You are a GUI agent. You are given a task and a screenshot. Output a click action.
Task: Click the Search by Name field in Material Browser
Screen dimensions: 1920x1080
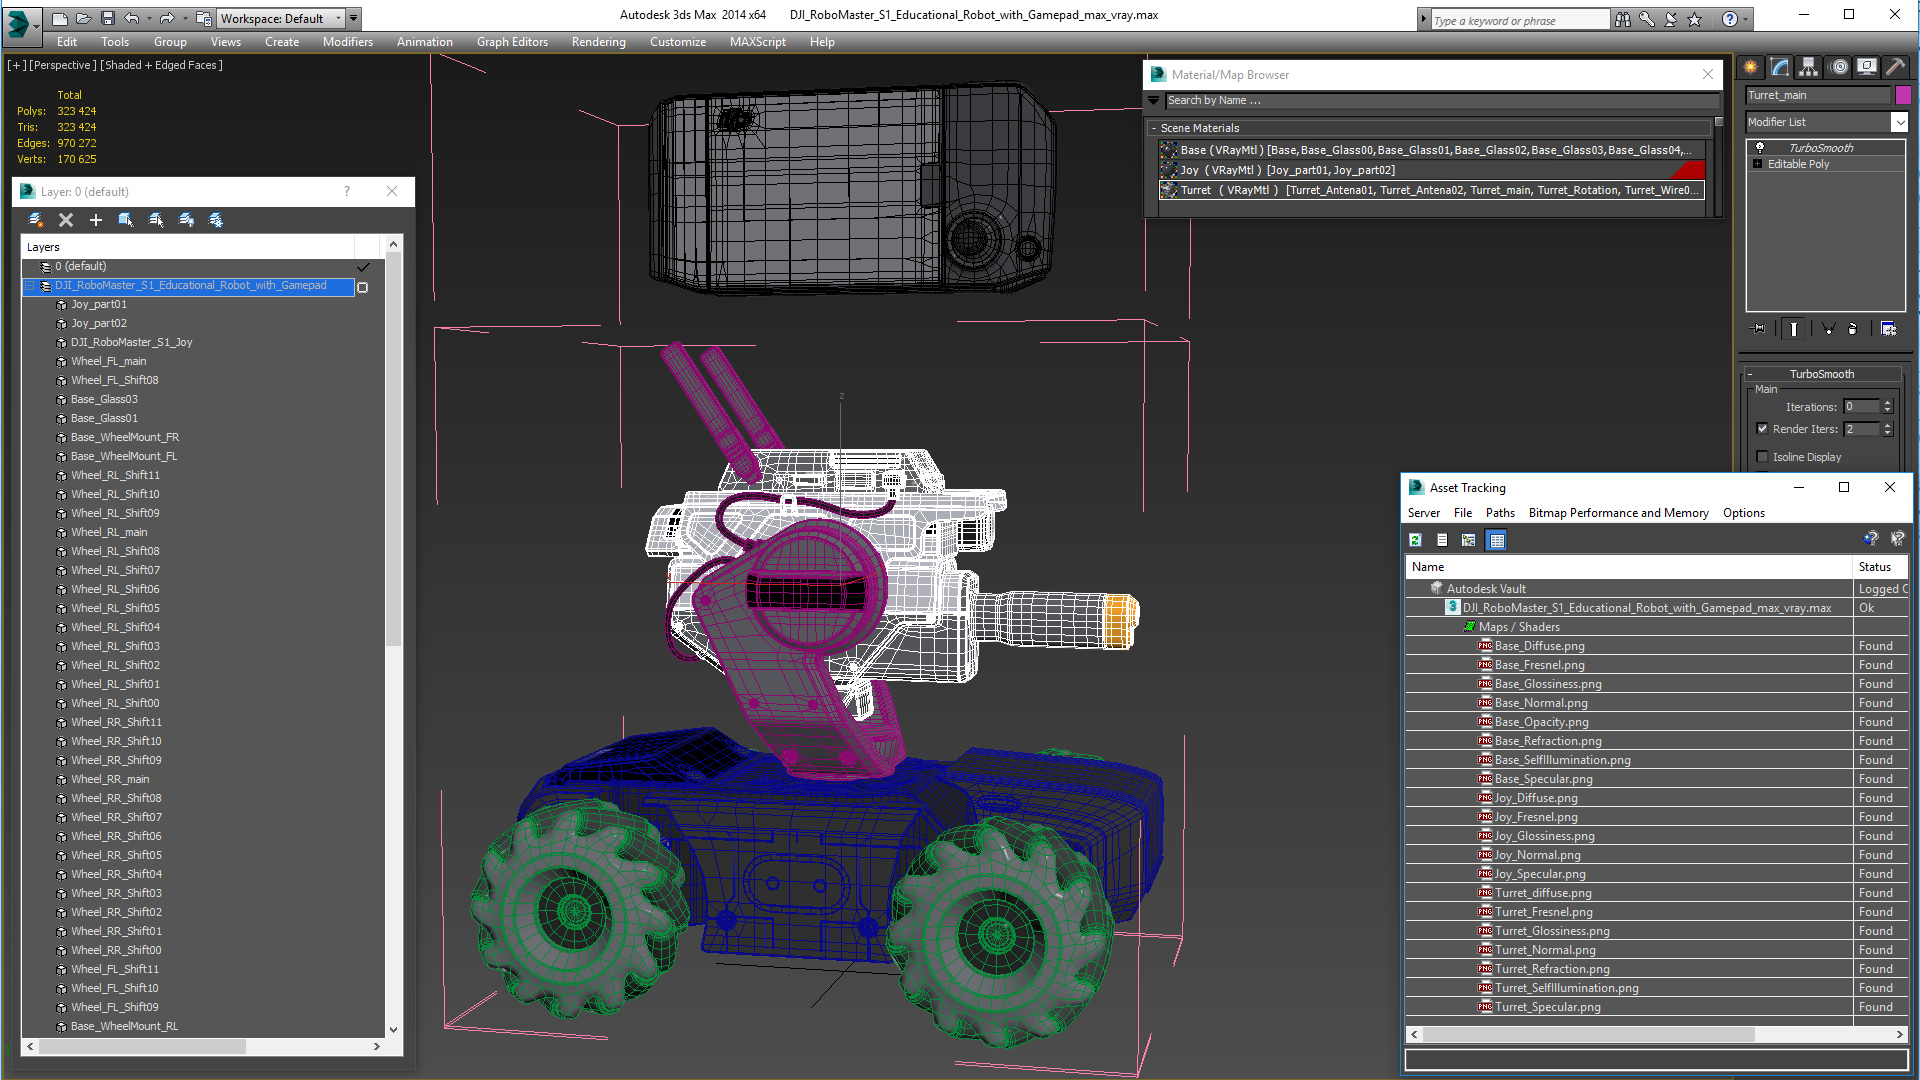pyautogui.click(x=1441, y=101)
